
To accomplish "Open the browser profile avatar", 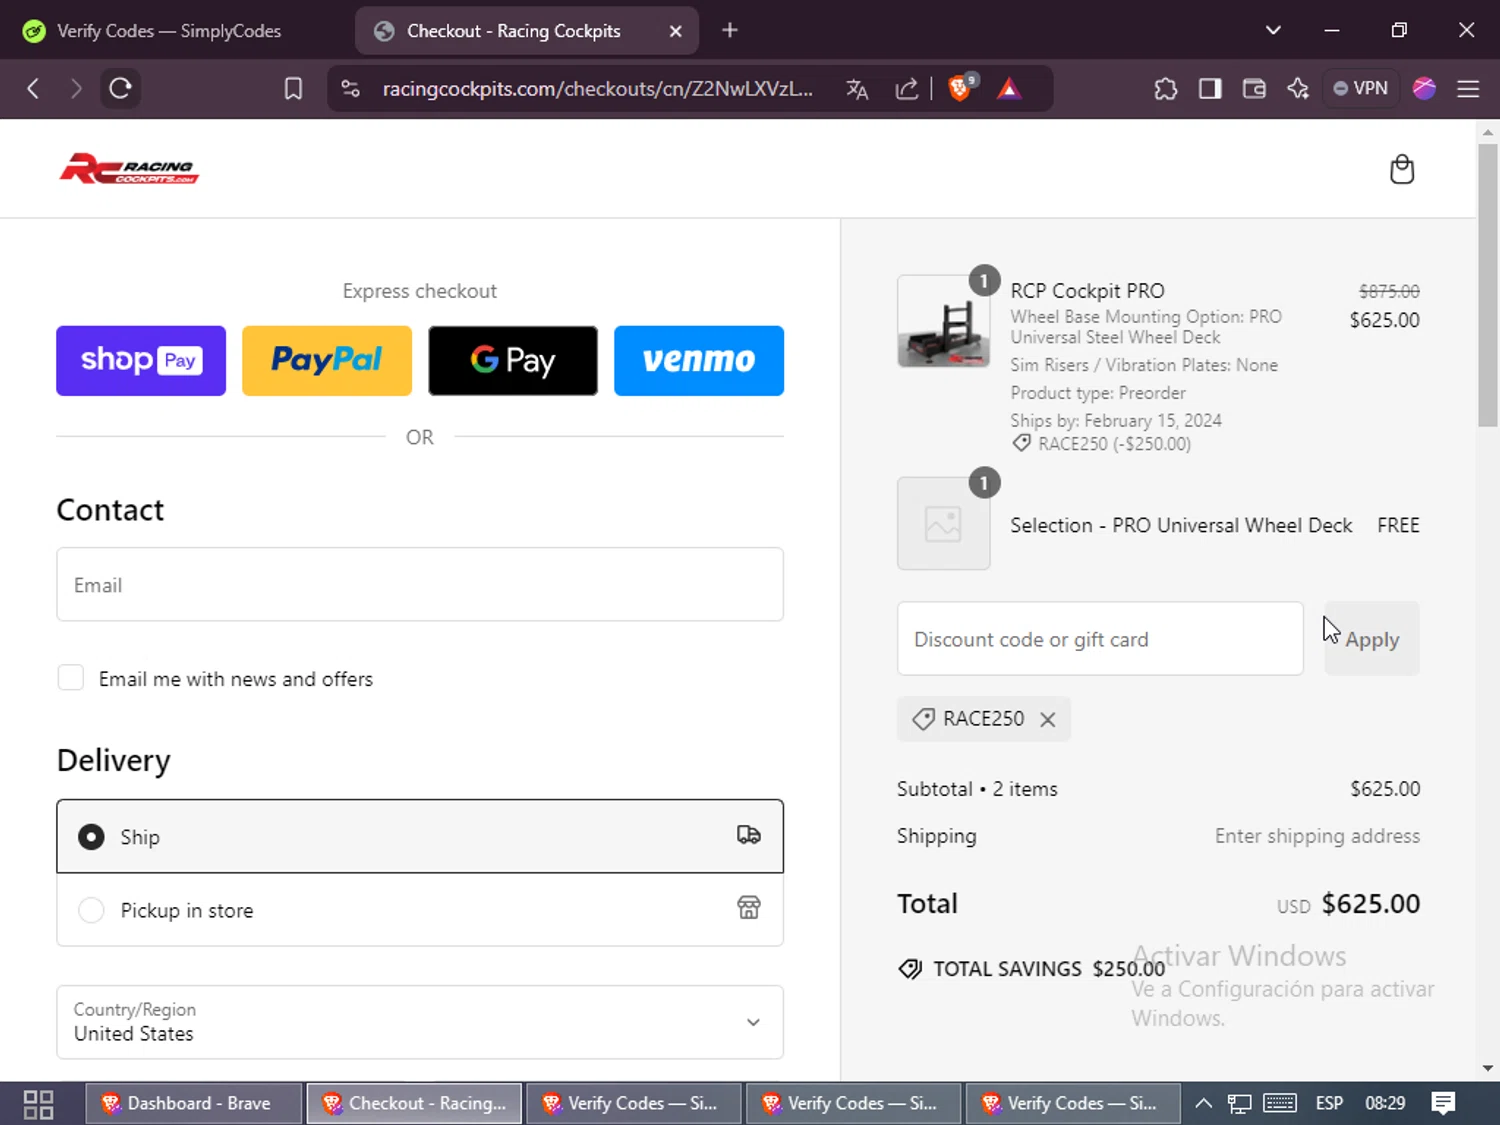I will (1424, 89).
